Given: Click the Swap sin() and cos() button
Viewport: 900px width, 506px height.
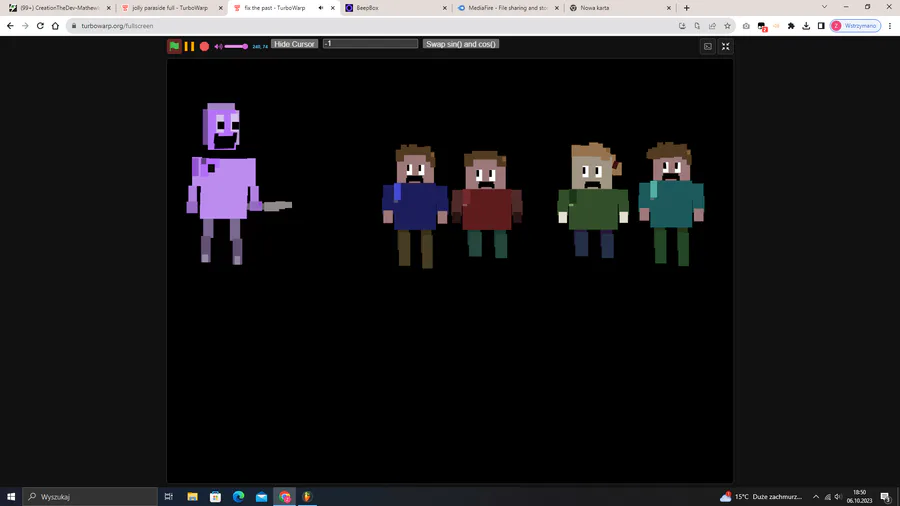Looking at the screenshot, I should (461, 44).
